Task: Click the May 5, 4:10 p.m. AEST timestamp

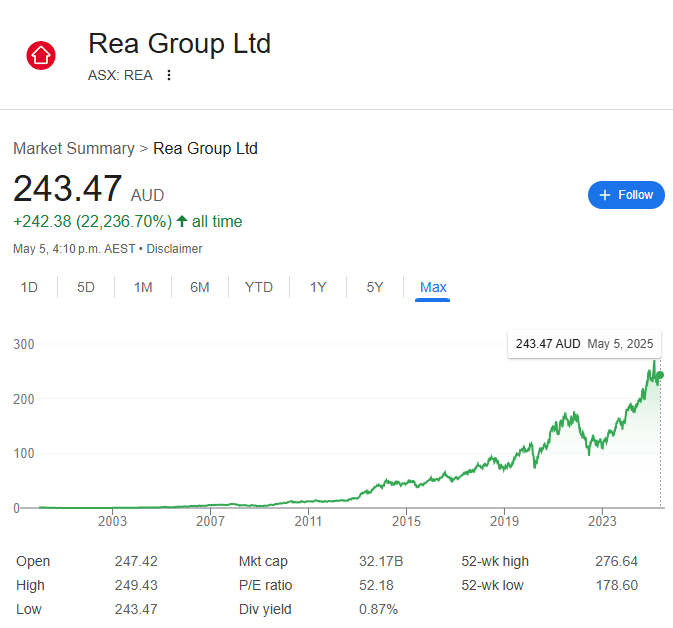Action: pyautogui.click(x=74, y=249)
